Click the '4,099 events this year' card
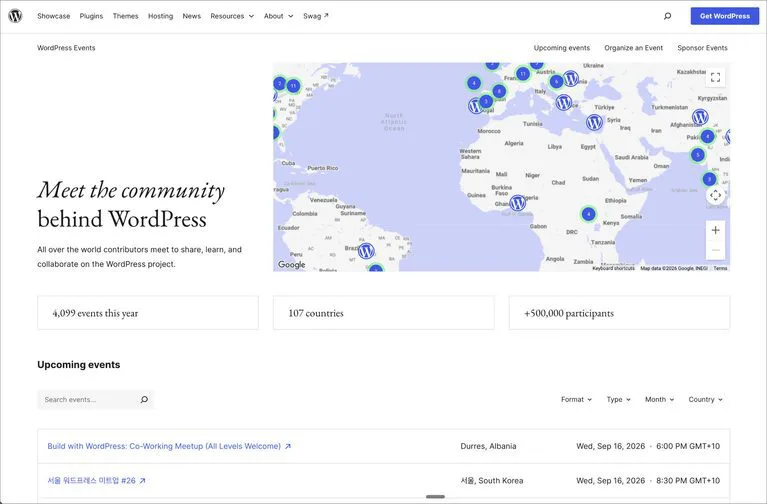 [x=148, y=313]
